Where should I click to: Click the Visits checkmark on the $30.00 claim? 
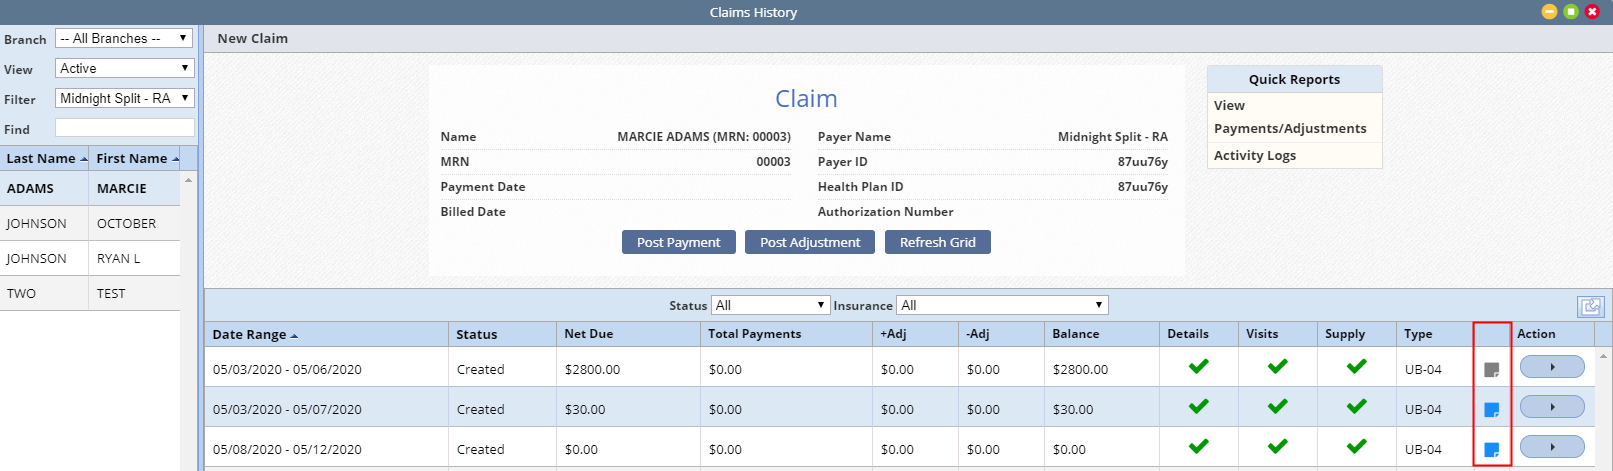[1277, 407]
